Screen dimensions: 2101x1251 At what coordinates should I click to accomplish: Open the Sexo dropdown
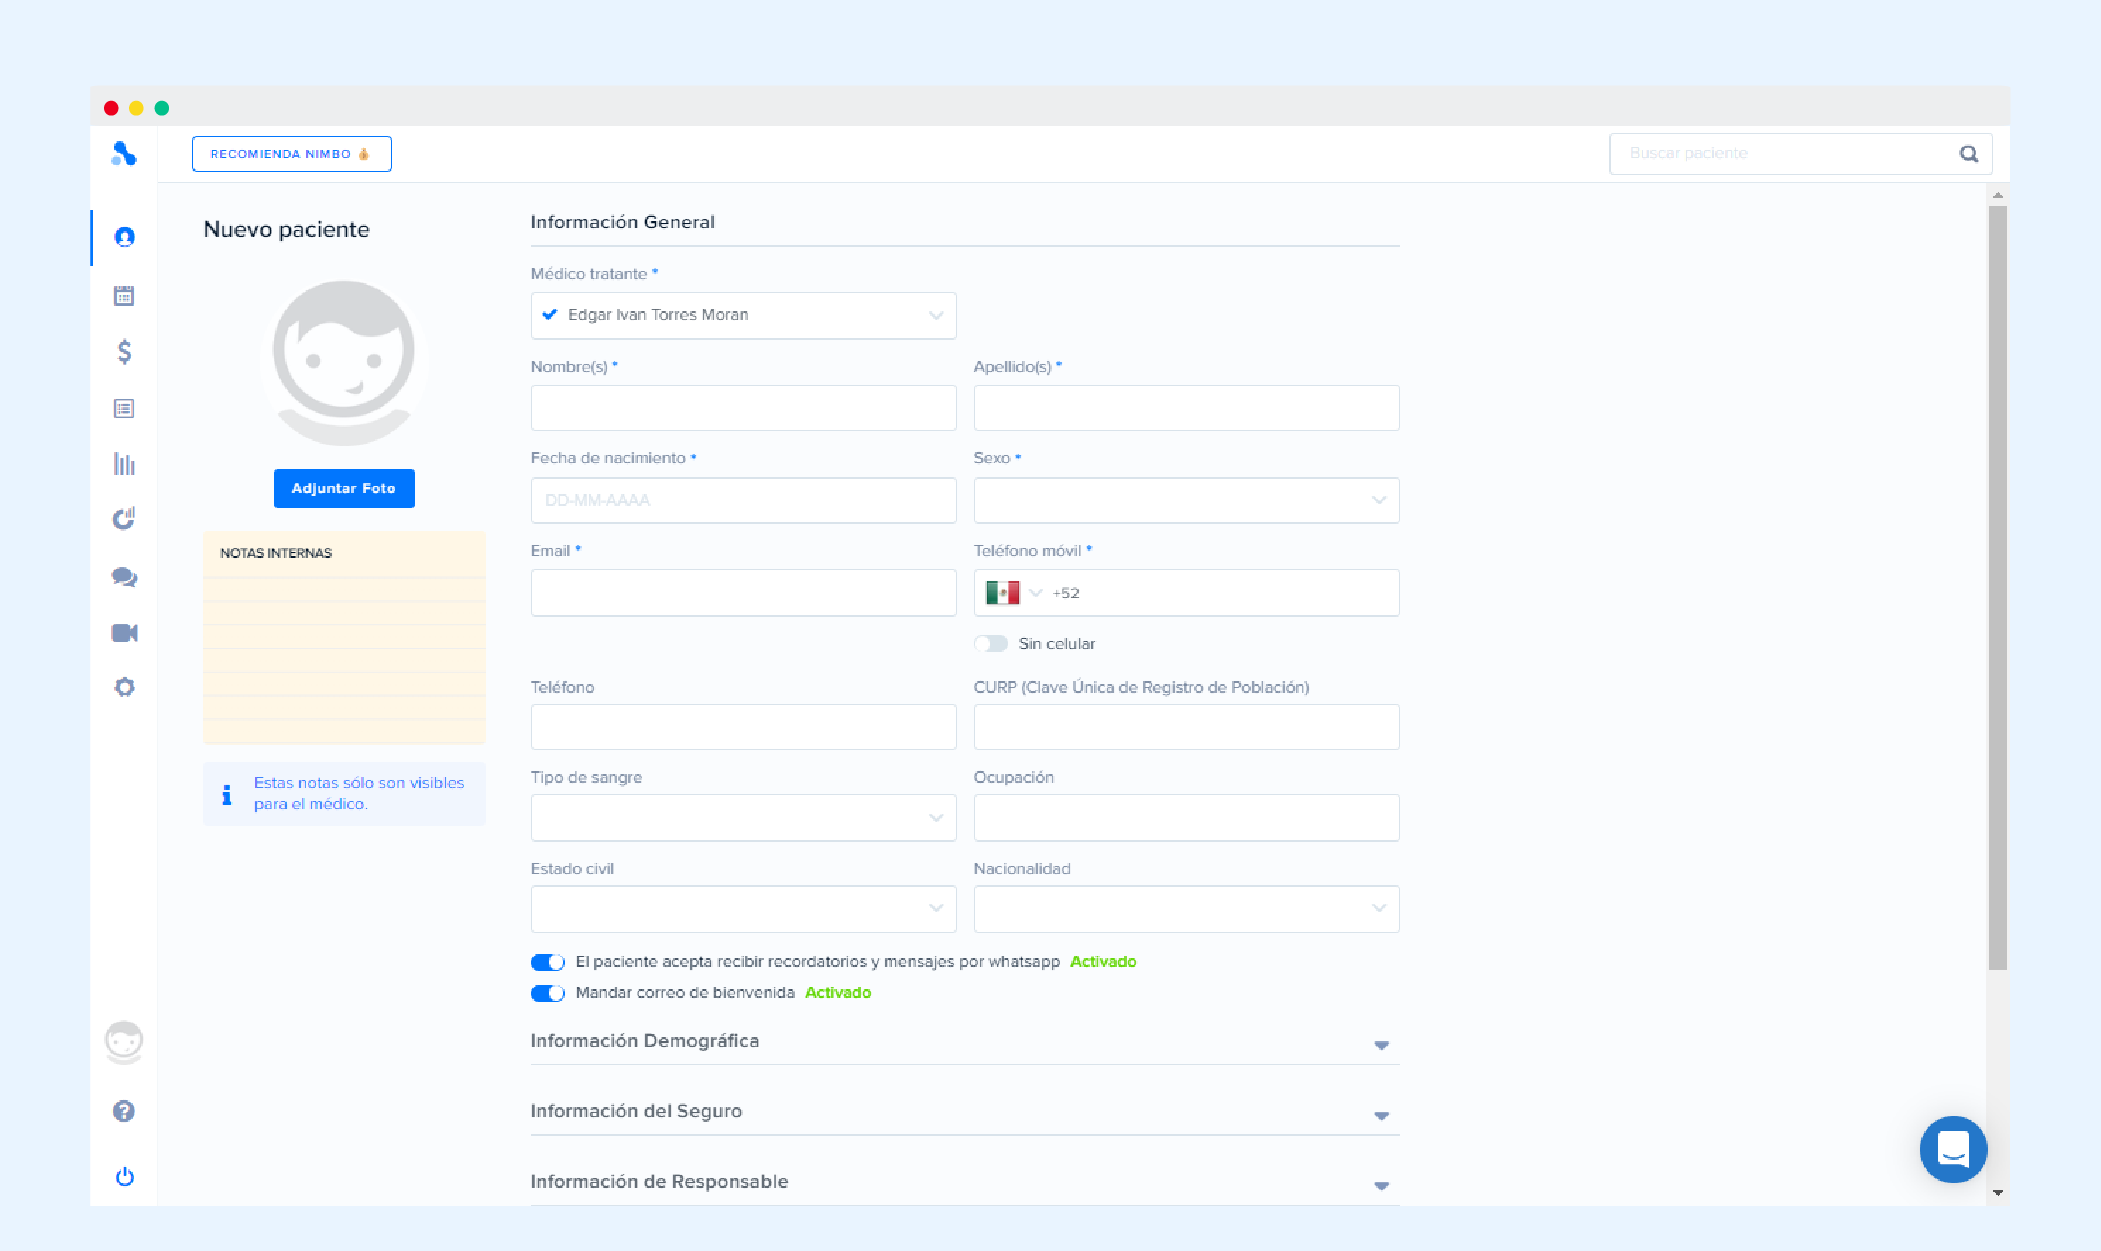coord(1186,500)
